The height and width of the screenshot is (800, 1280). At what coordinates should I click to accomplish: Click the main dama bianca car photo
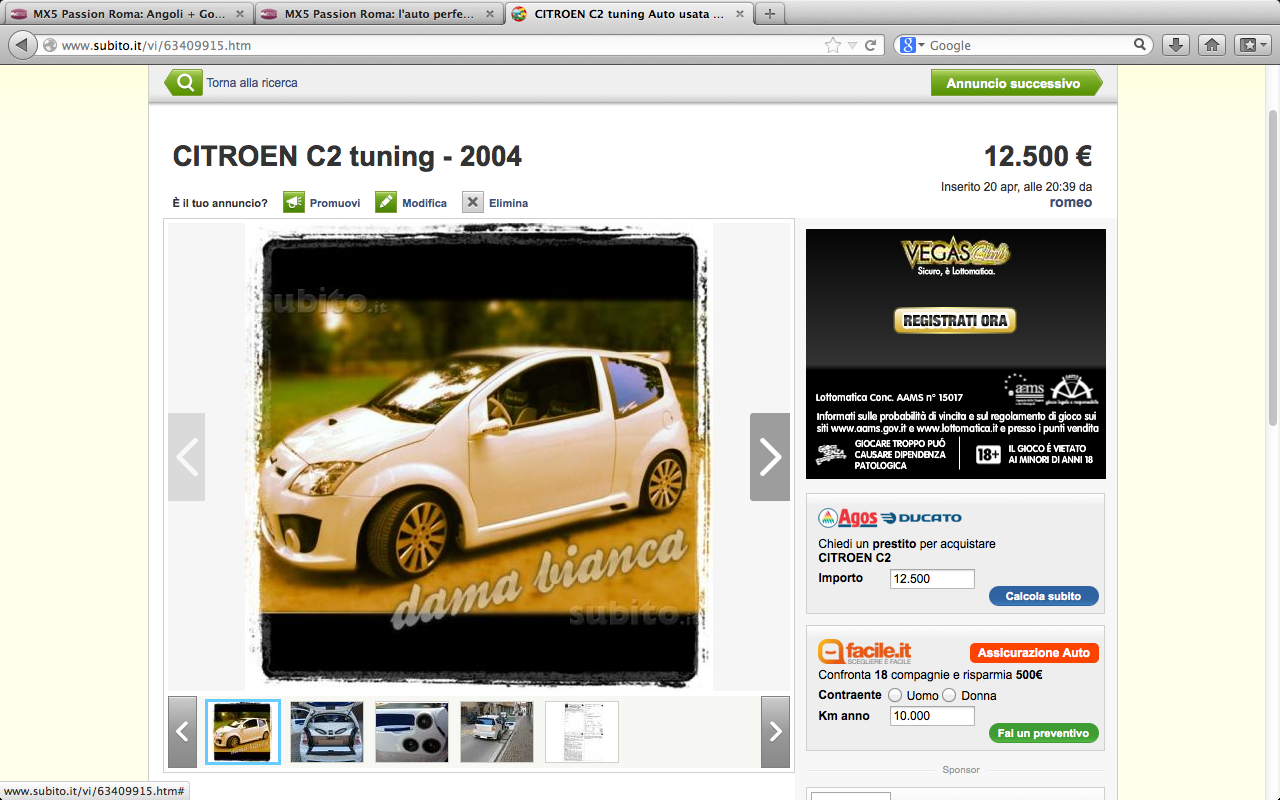tap(479, 457)
